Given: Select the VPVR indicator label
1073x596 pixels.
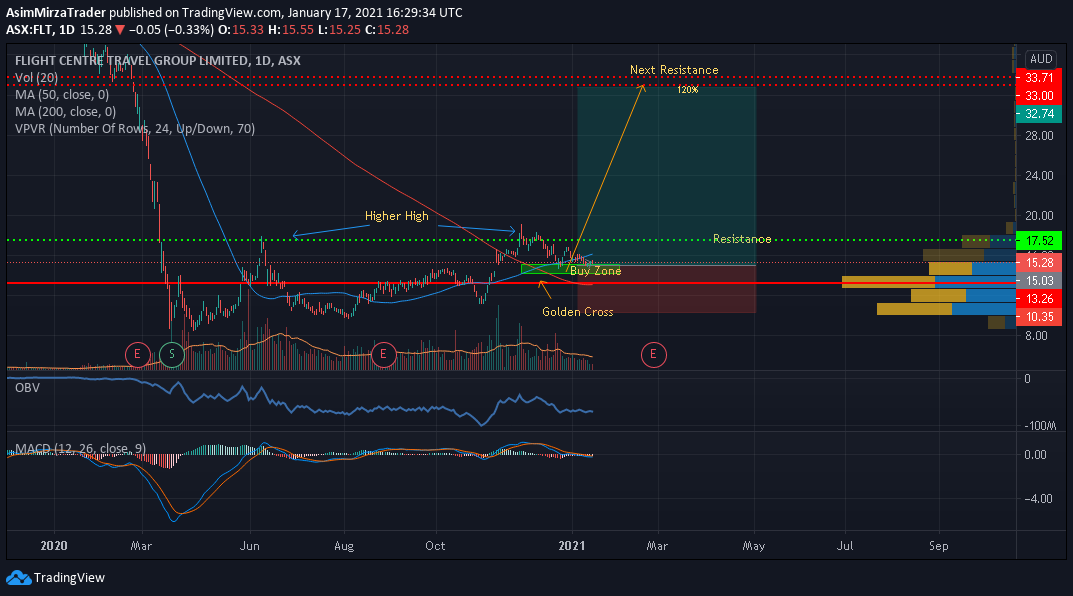Looking at the screenshot, I should (x=135, y=129).
